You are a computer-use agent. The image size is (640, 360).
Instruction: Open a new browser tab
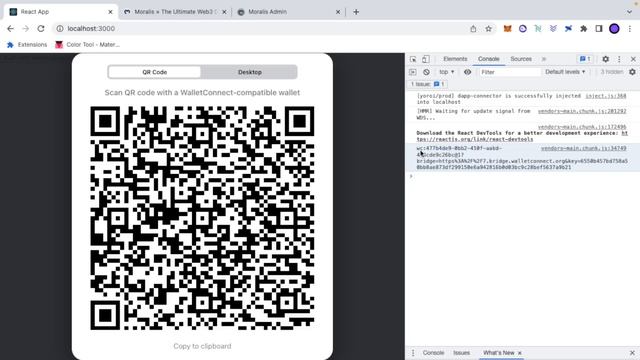coord(356,12)
